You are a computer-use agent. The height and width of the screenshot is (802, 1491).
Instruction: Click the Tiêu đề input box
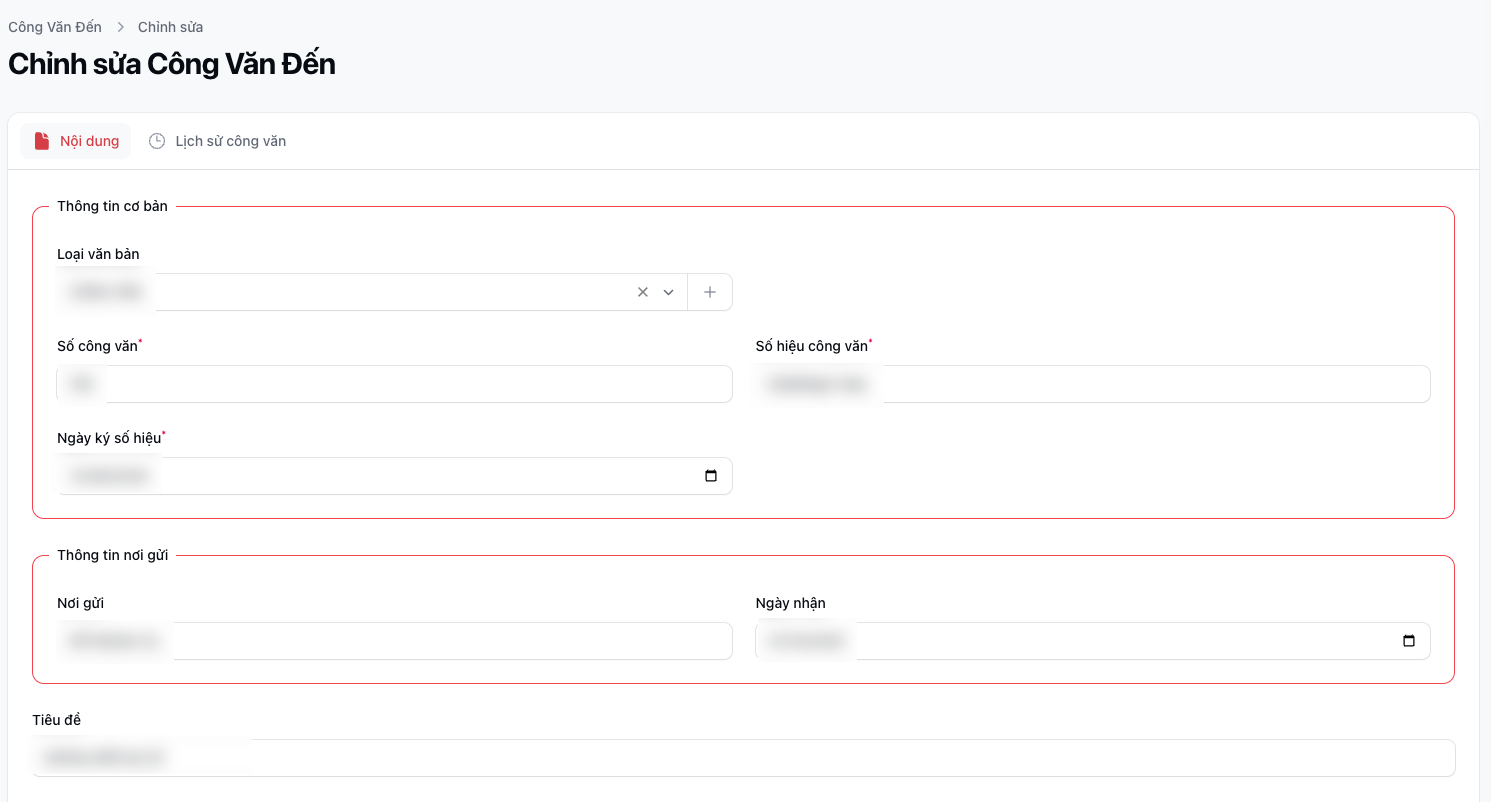tap(743, 758)
